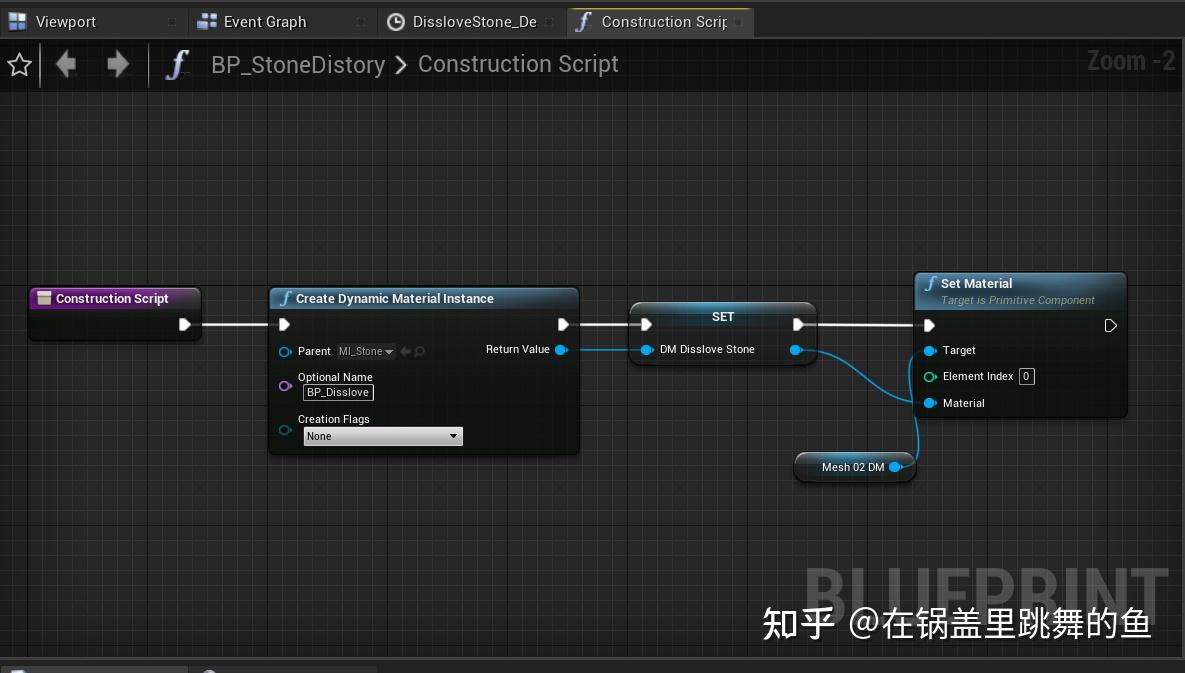
Task: Click the magnifier icon to browse to MI_Stone asset
Action: pyautogui.click(x=418, y=351)
